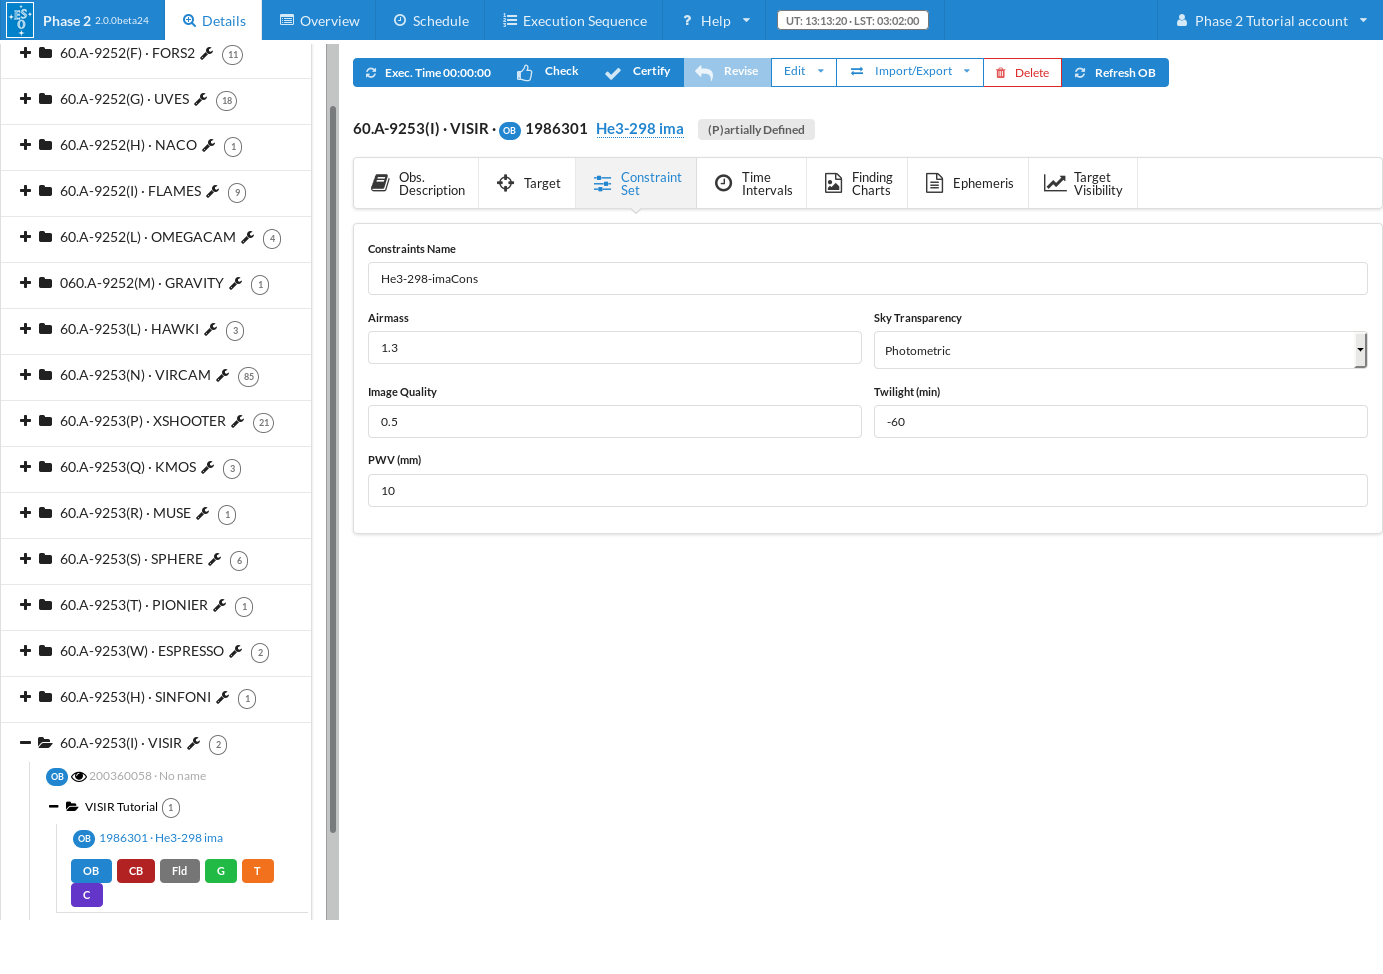Open the Import/Export dropdown
The height and width of the screenshot is (974, 1383).
point(910,72)
